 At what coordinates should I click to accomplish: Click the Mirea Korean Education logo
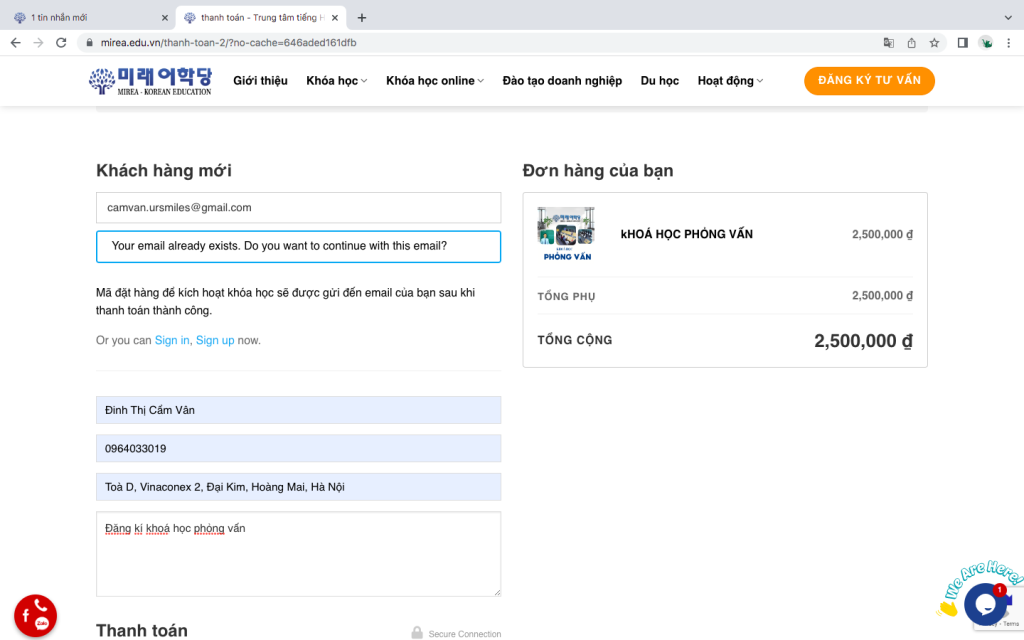[x=150, y=81]
